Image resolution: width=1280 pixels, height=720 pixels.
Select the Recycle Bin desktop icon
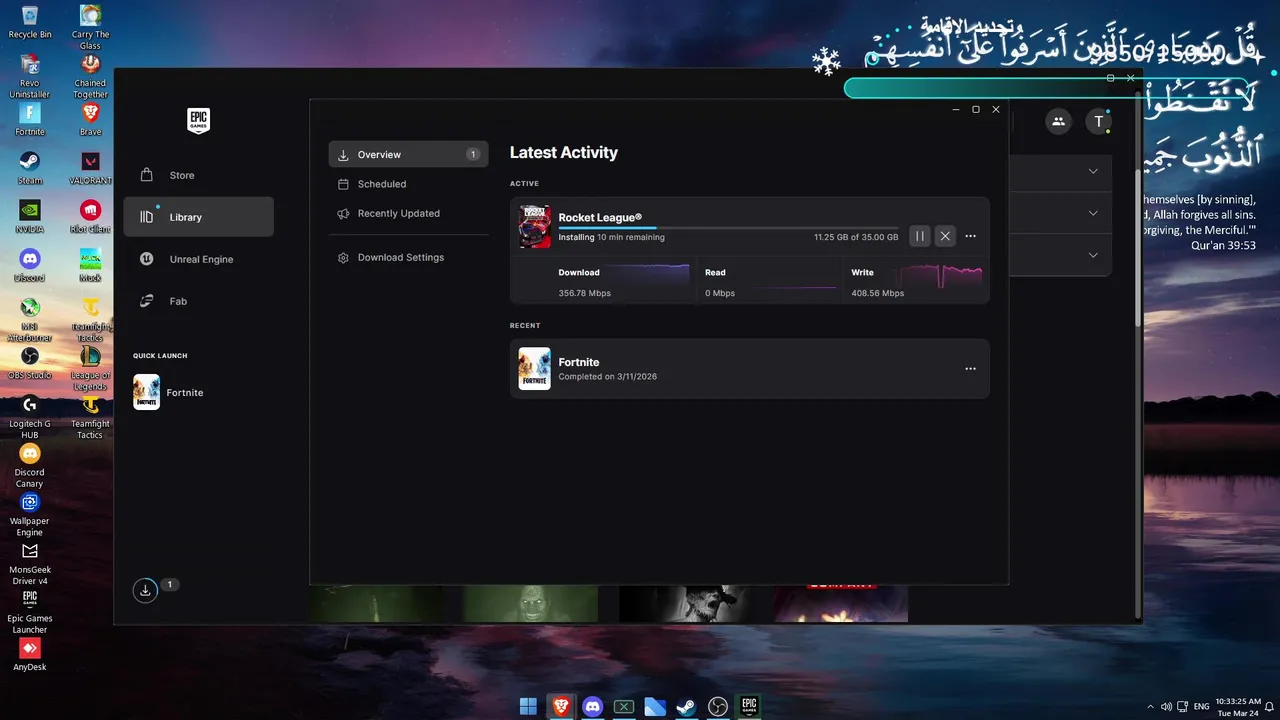pyautogui.click(x=30, y=22)
